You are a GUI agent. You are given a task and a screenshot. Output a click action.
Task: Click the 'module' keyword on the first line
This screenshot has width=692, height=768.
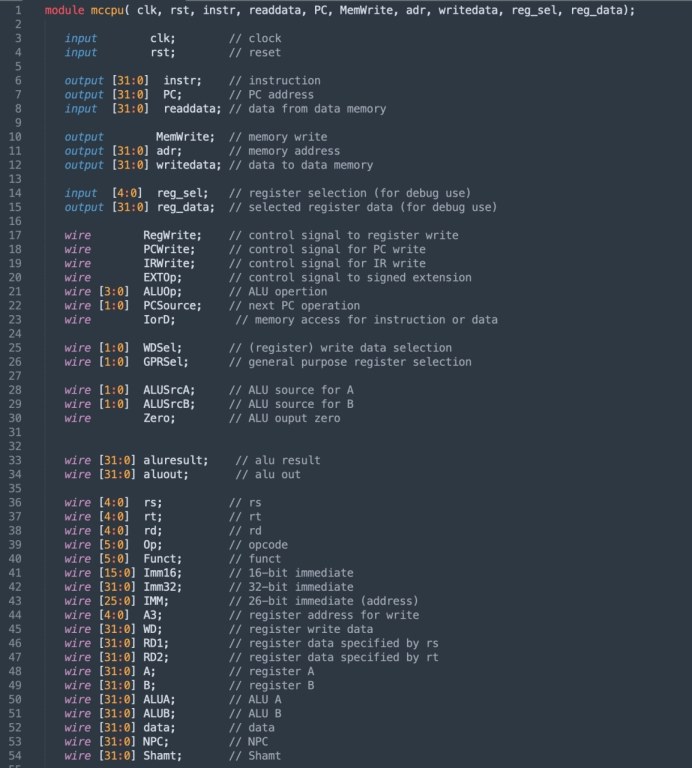click(x=64, y=10)
